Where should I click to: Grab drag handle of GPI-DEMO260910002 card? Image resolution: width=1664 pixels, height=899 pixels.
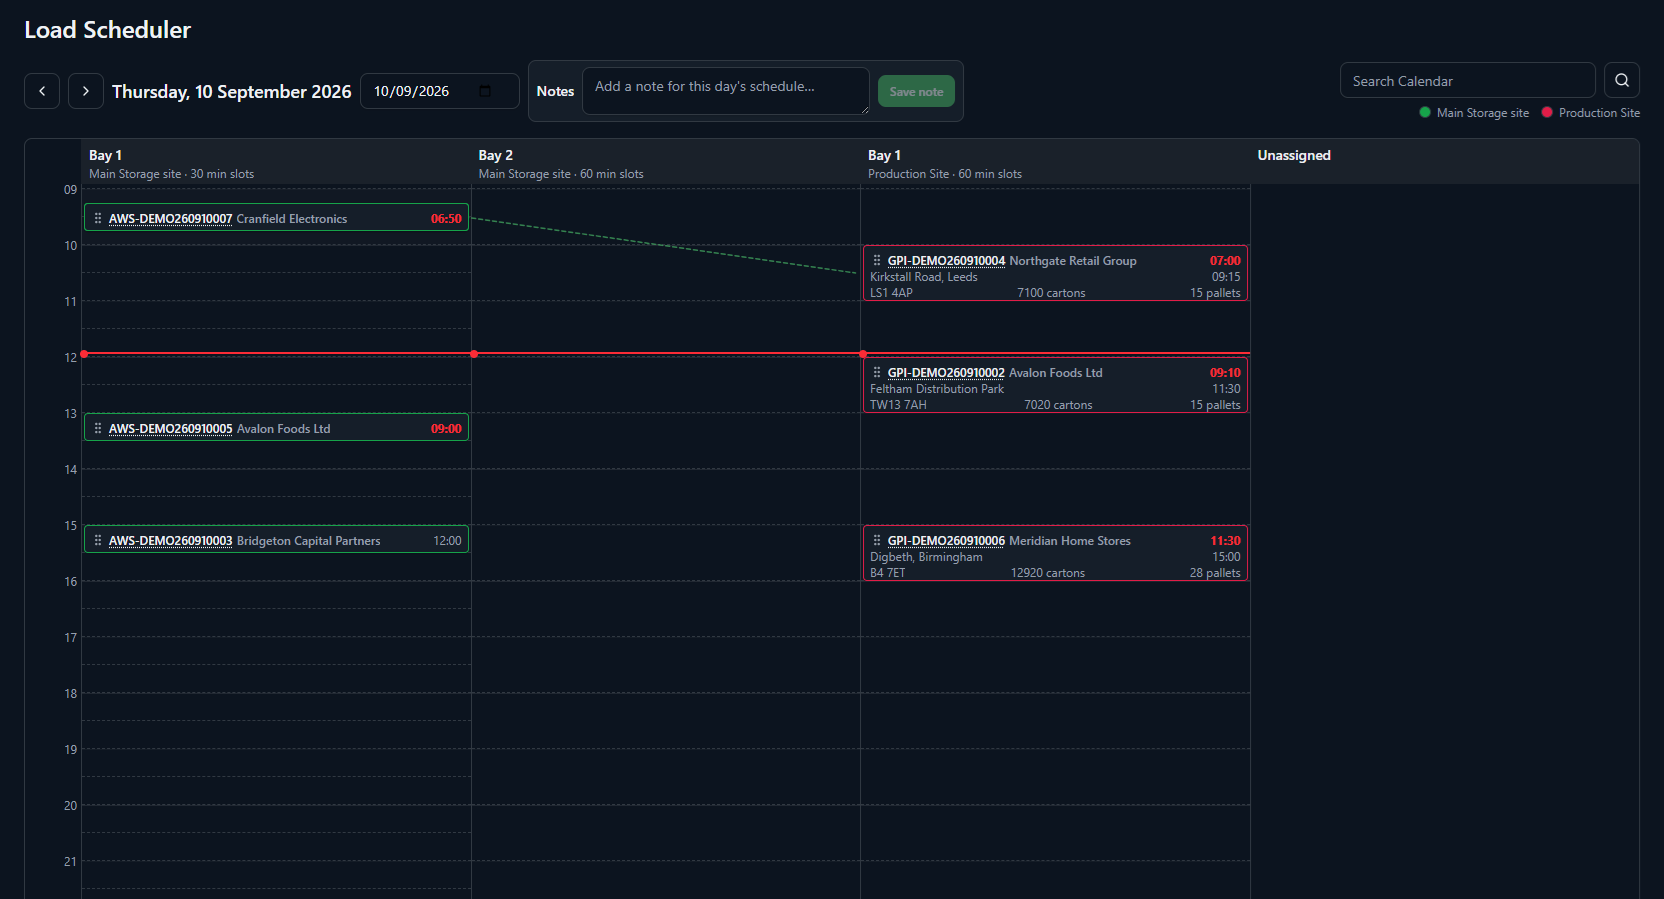(x=877, y=372)
